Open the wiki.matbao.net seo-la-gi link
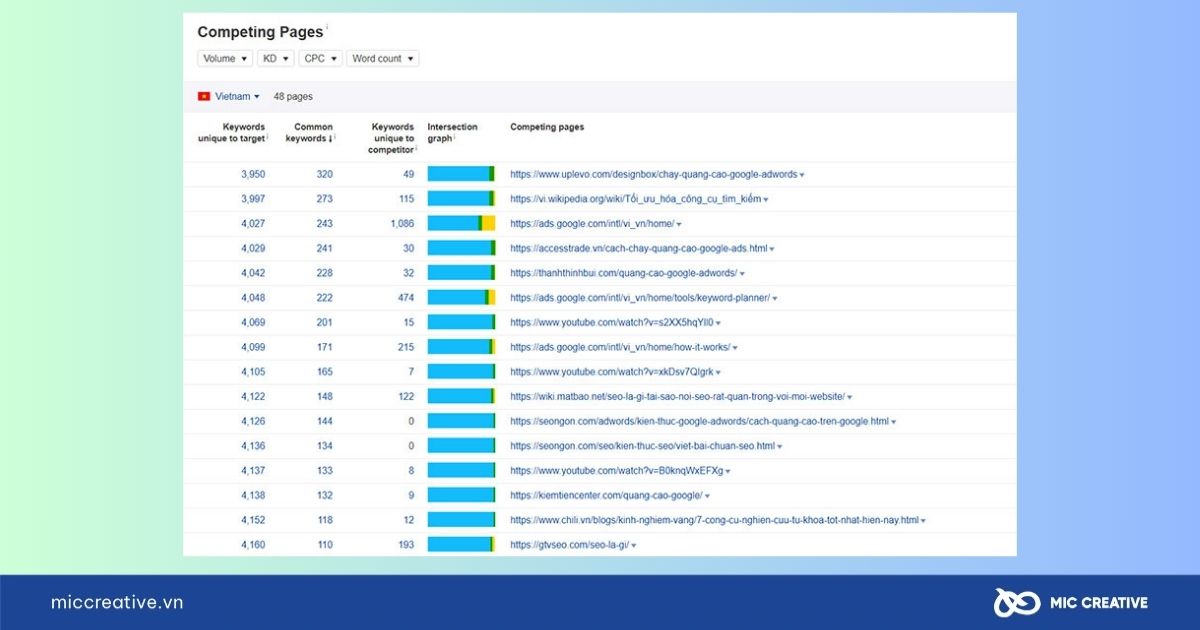Screen dimensions: 1200x630 tap(677, 396)
